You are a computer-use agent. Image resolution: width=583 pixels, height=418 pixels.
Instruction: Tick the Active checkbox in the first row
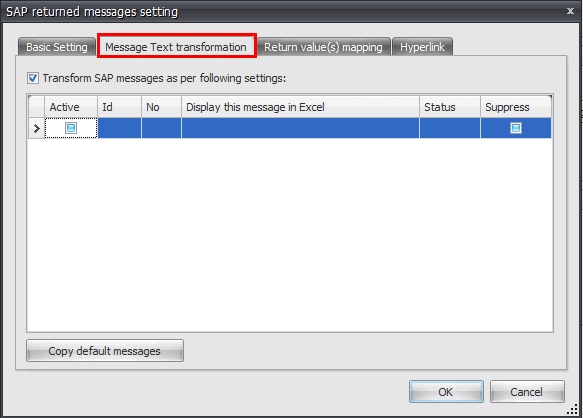pos(71,128)
